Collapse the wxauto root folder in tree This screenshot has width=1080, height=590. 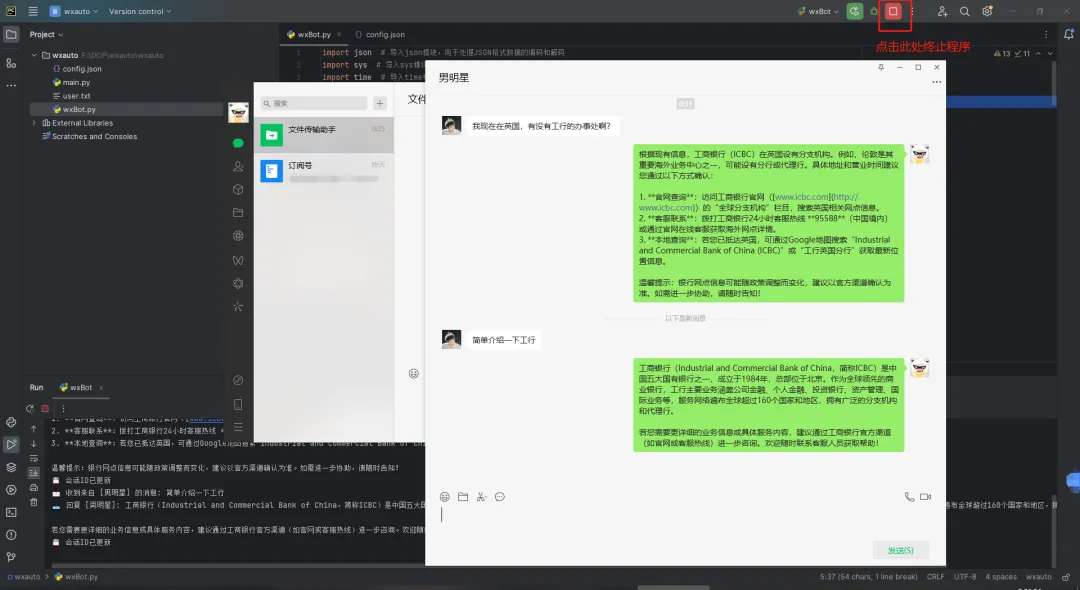coord(34,55)
